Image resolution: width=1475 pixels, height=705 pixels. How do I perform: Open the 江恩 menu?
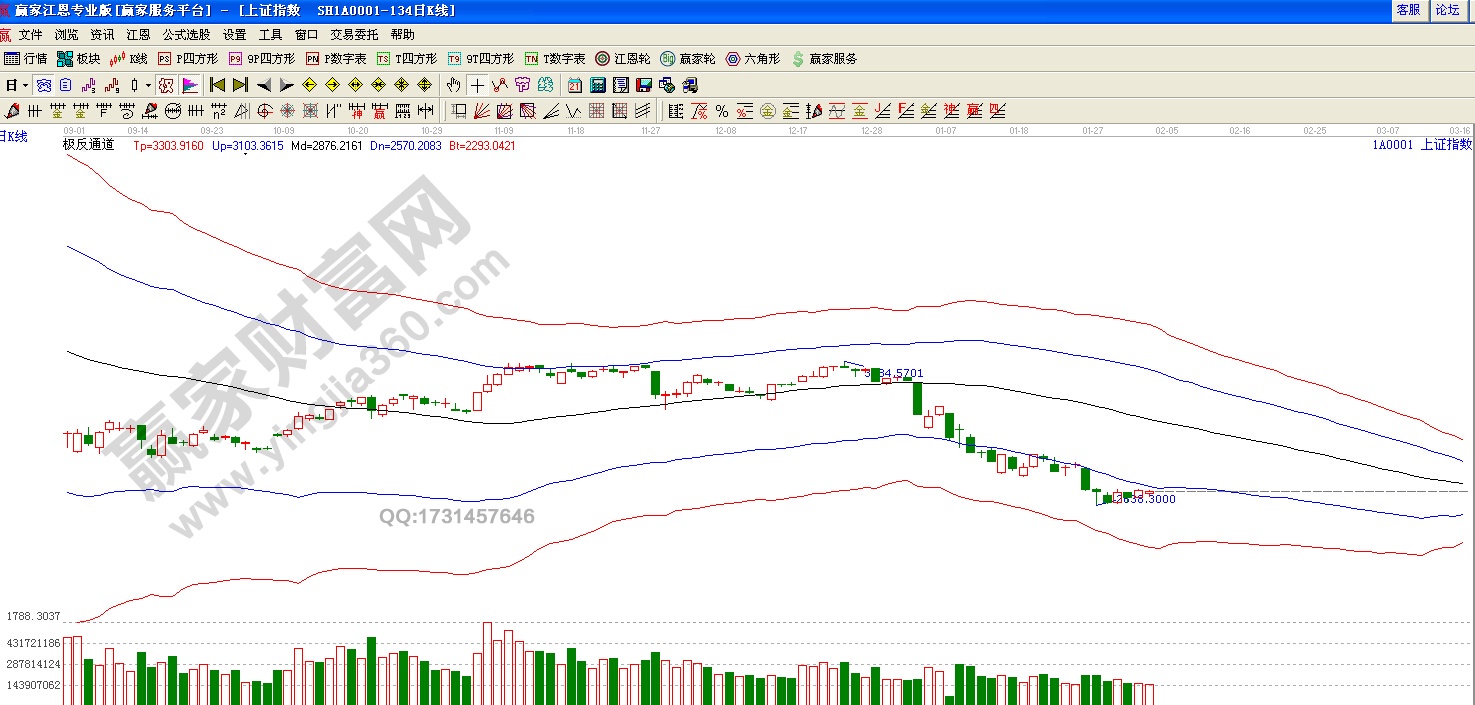pos(138,34)
